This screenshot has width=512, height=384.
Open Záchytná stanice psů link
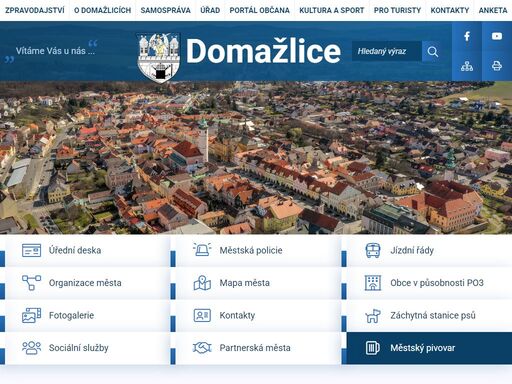pyautogui.click(x=433, y=315)
